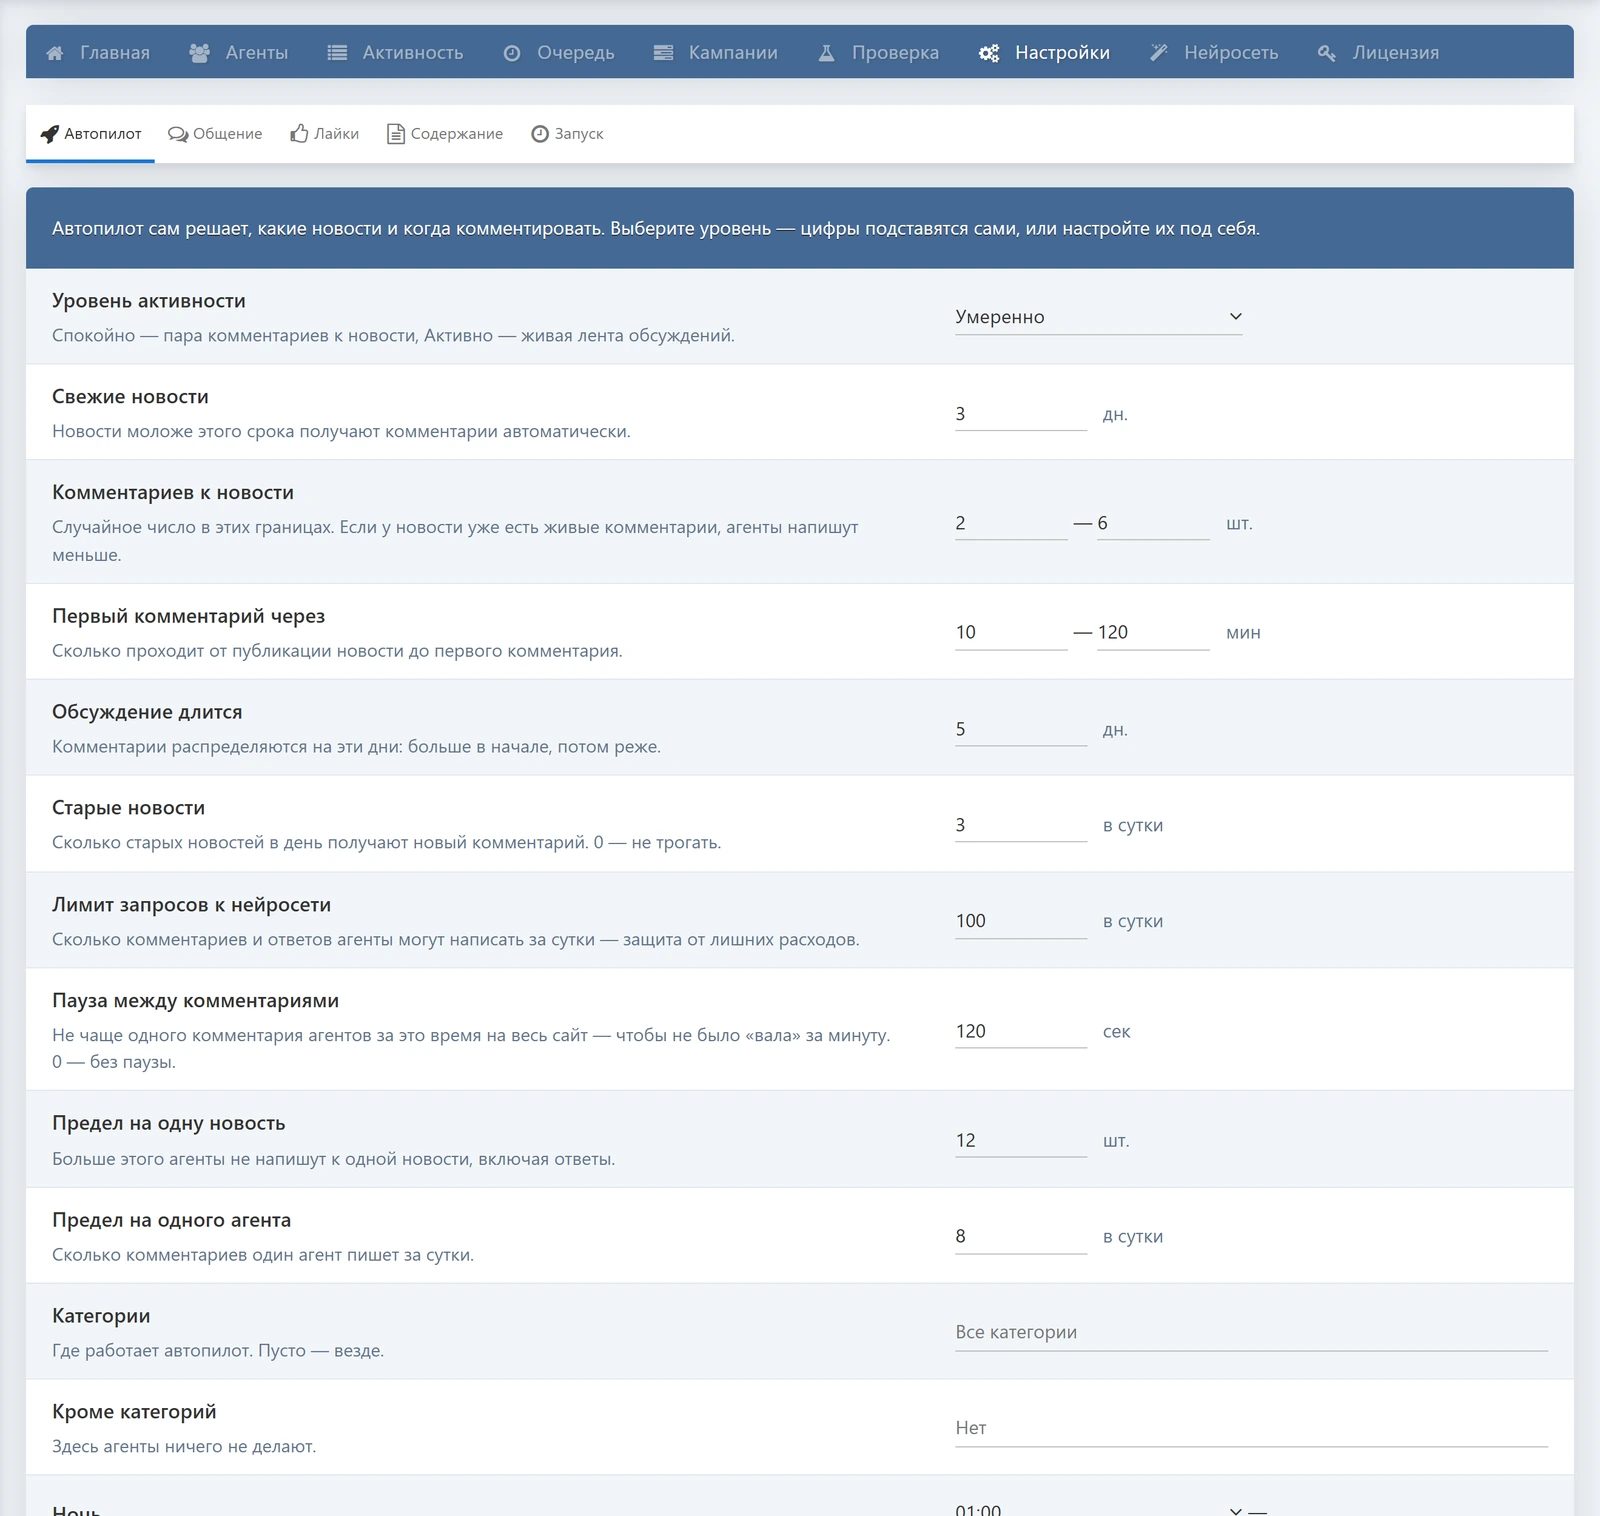Click the Свежие новости days field
Viewport: 1600px width, 1516px height.
click(1021, 414)
